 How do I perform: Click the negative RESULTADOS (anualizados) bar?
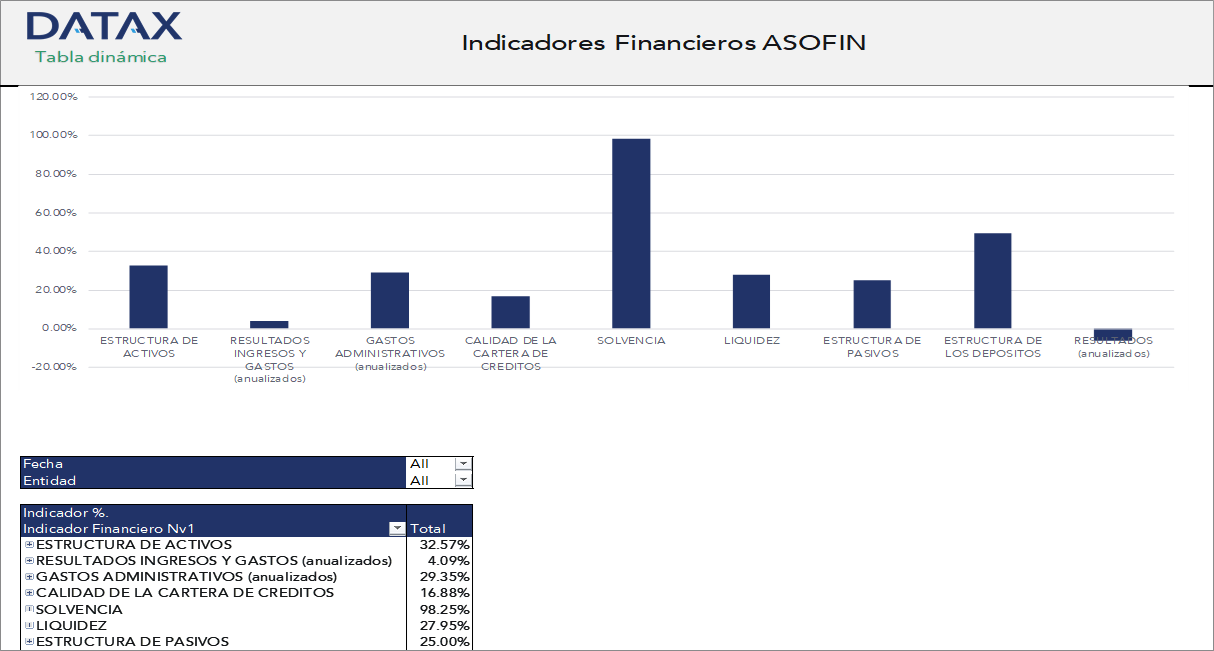click(1115, 333)
